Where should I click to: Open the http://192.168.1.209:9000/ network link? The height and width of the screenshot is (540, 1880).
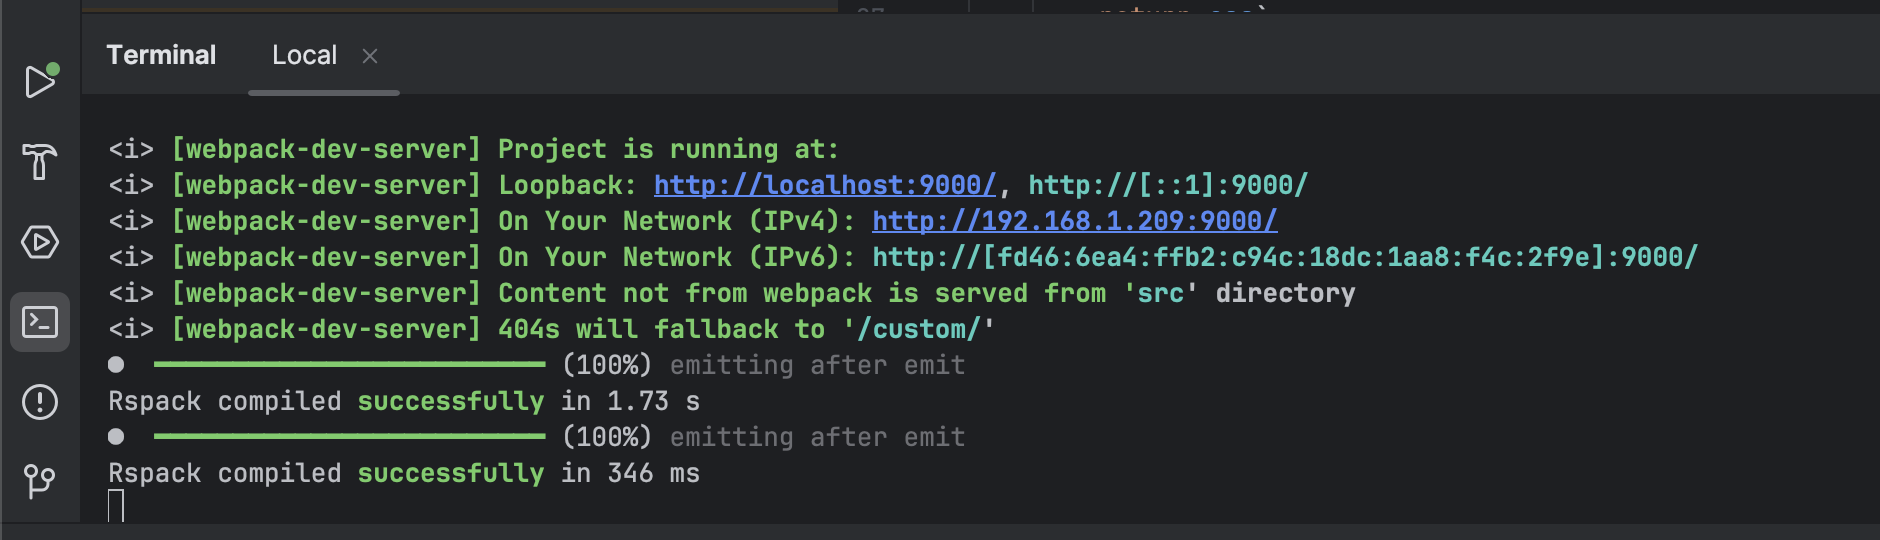pyautogui.click(x=1074, y=221)
